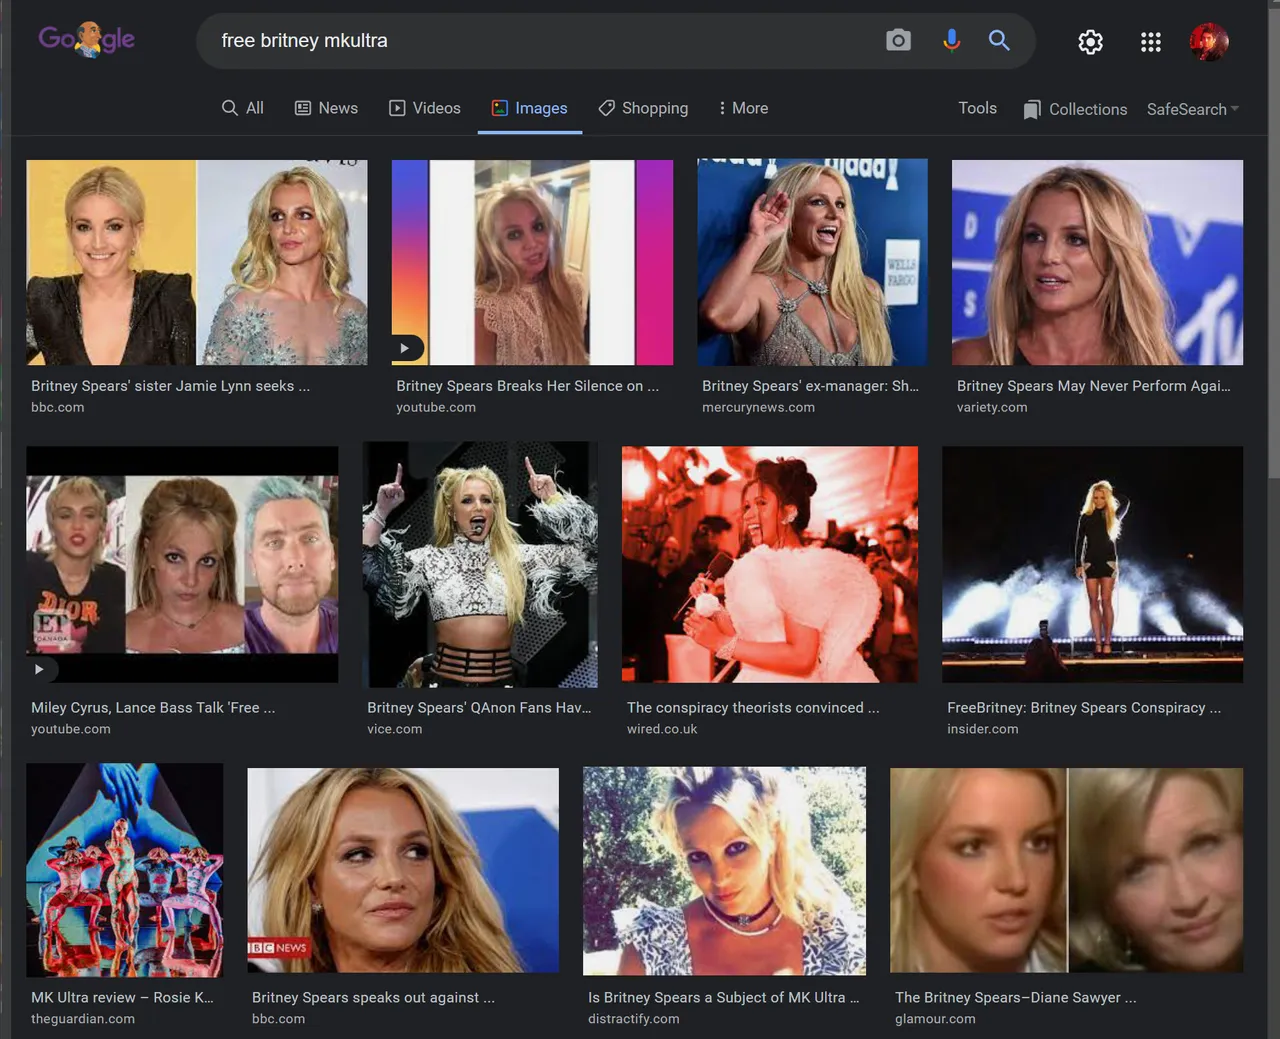Click the mercurynews.com source text
The height and width of the screenshot is (1039, 1280).
758,408
